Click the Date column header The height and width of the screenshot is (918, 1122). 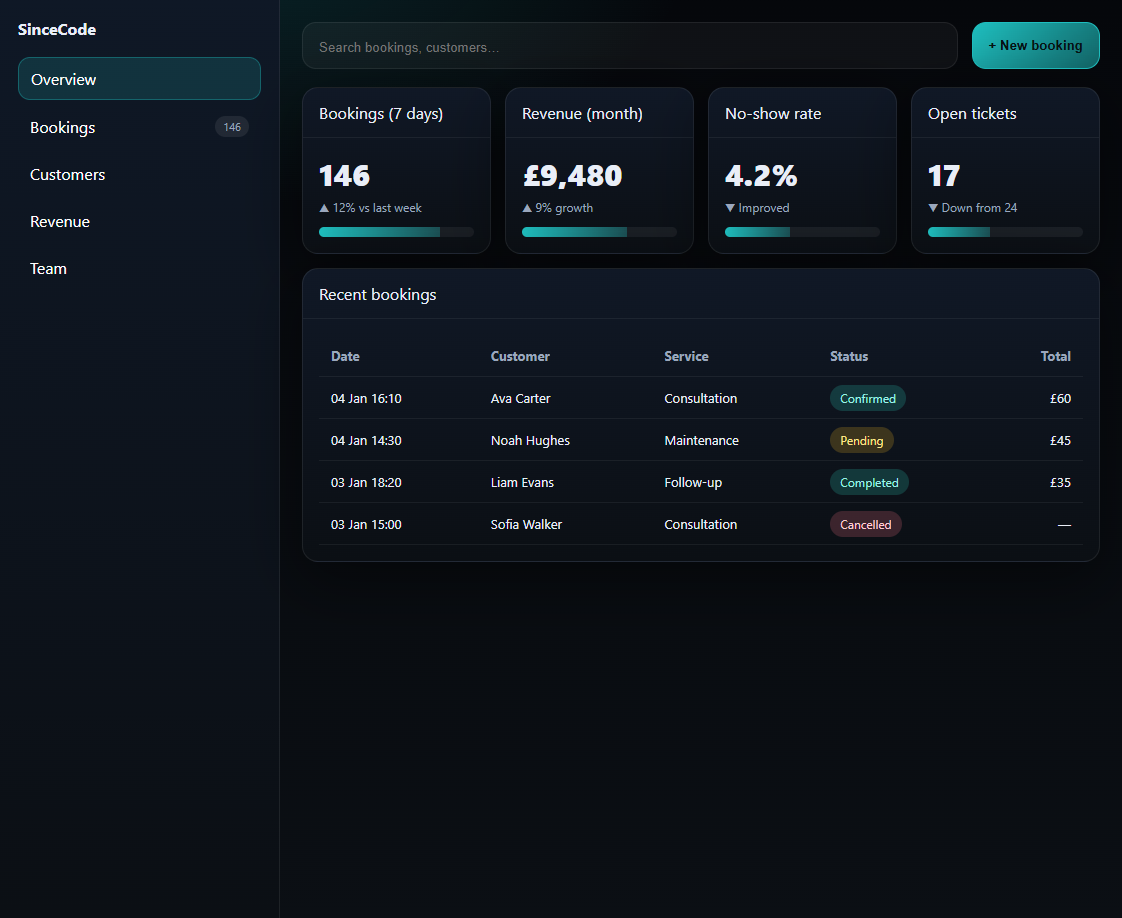[345, 356]
